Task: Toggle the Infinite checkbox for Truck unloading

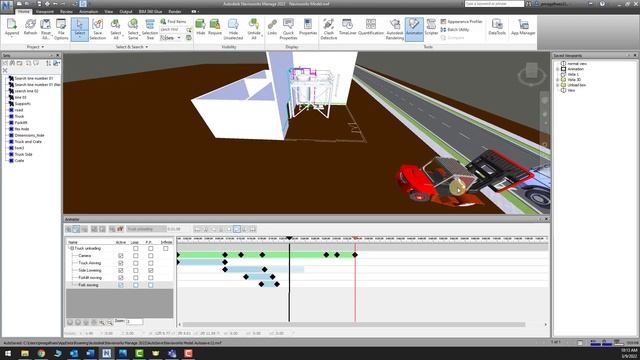Action: coord(165,248)
